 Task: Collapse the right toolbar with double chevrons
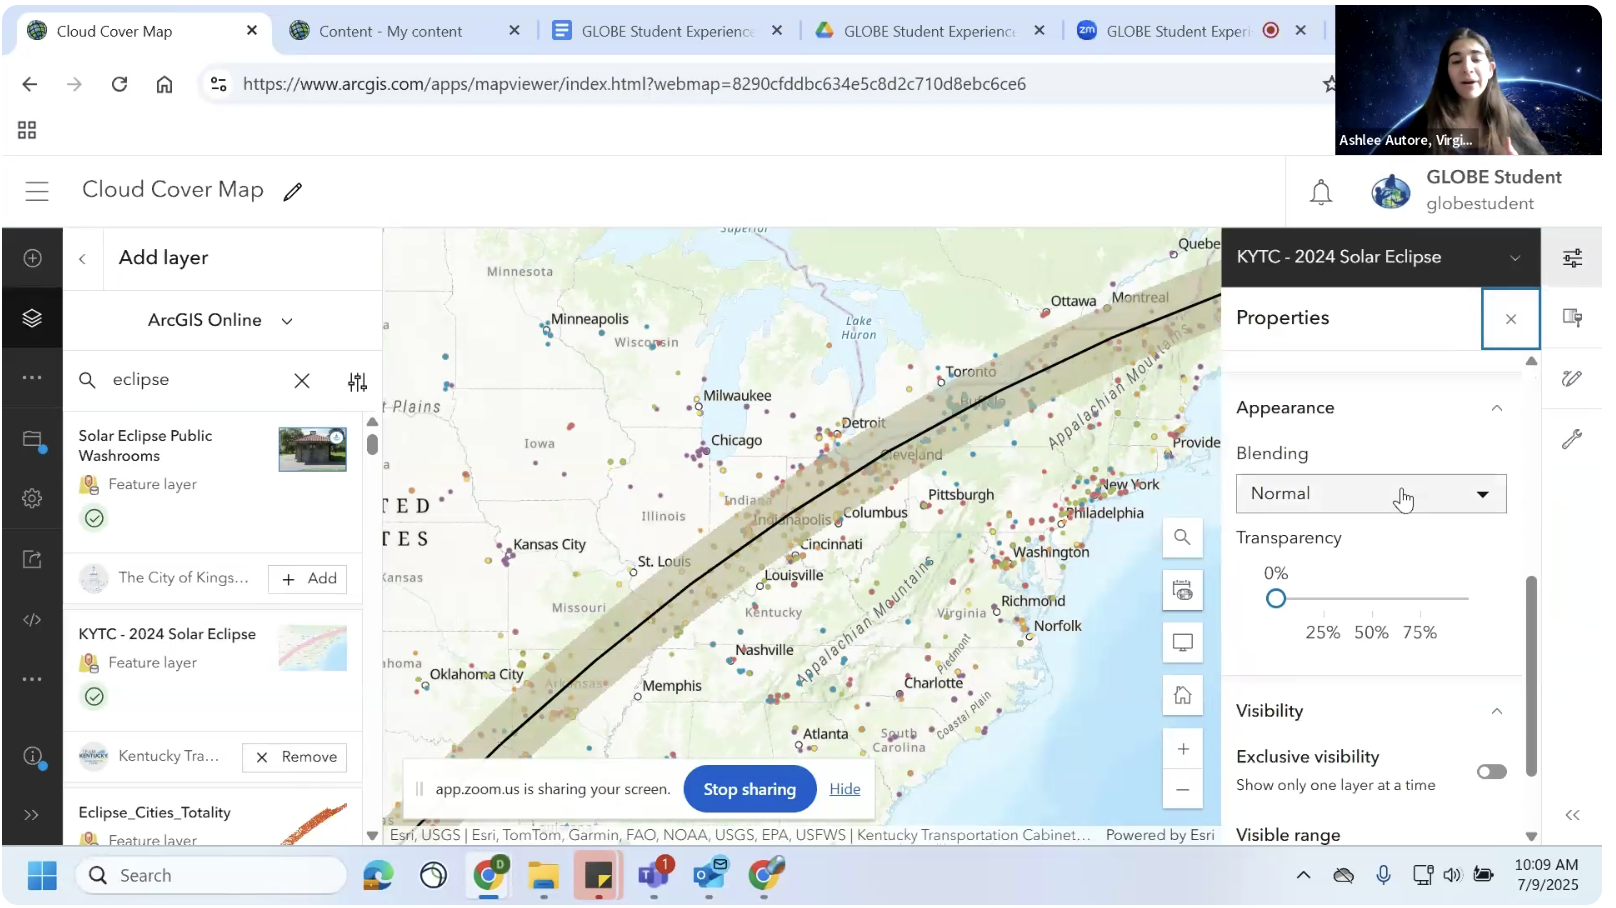[1572, 815]
